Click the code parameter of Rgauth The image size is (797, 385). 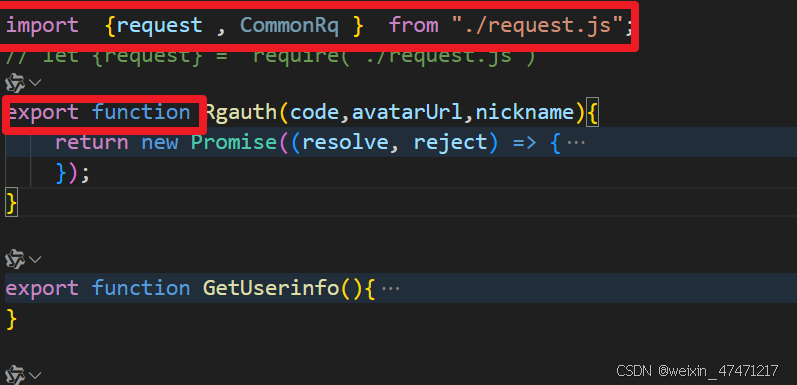(x=314, y=112)
